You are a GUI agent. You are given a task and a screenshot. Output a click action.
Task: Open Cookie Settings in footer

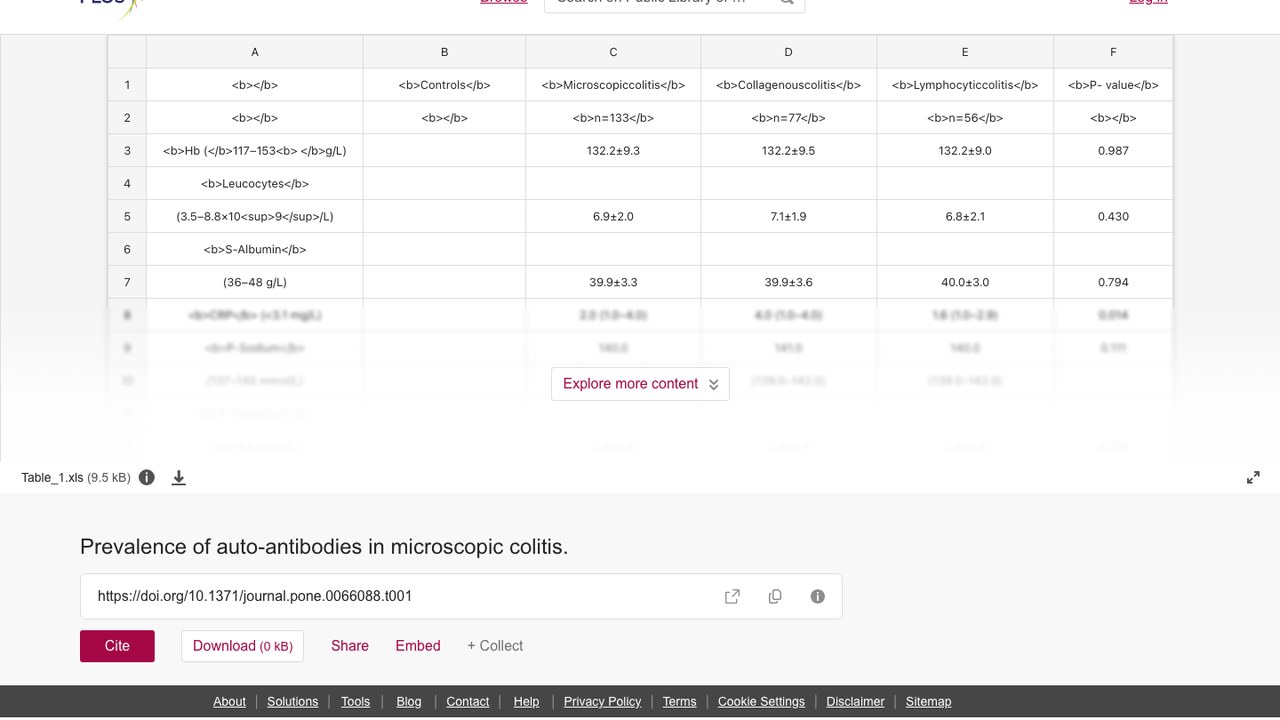761,702
